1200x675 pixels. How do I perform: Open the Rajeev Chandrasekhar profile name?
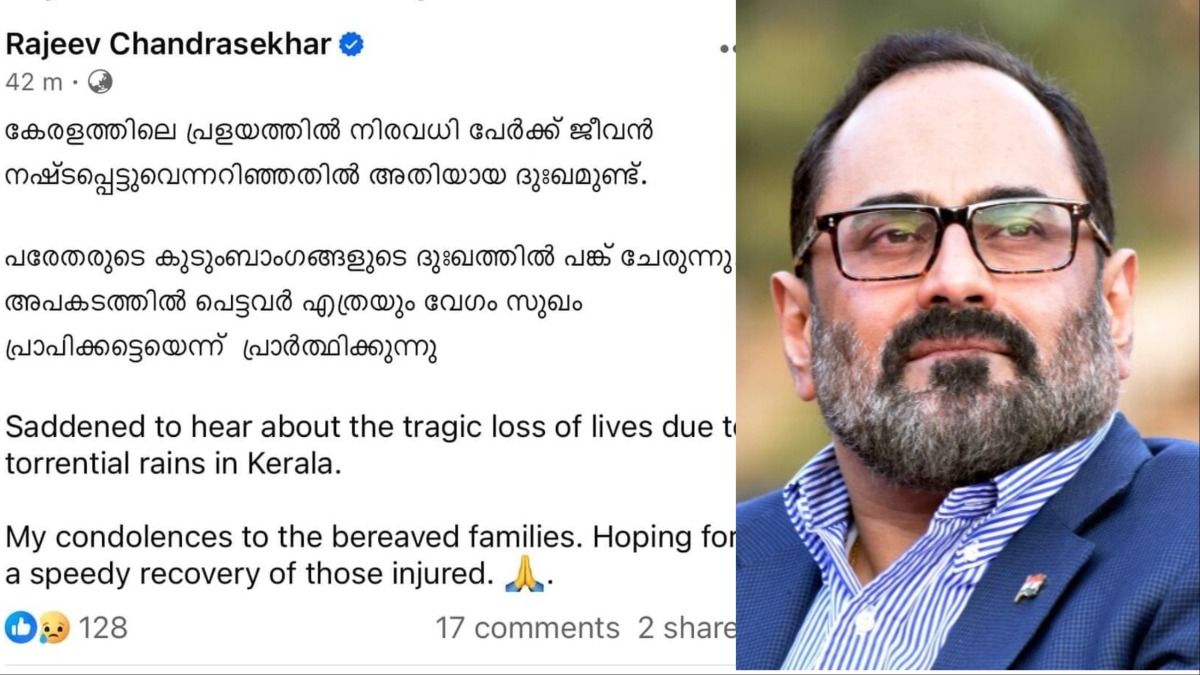point(168,45)
